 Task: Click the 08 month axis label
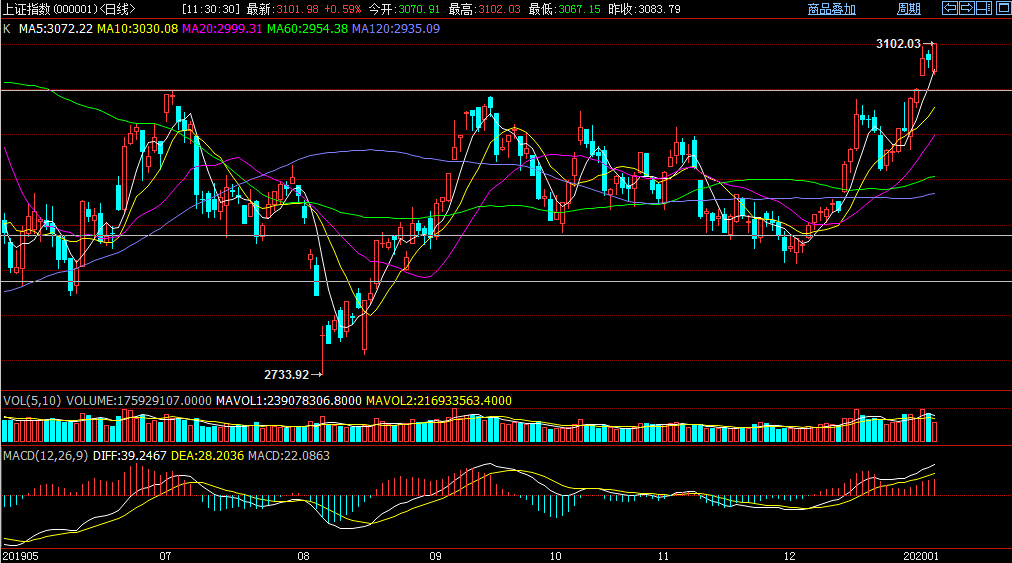[x=303, y=556]
